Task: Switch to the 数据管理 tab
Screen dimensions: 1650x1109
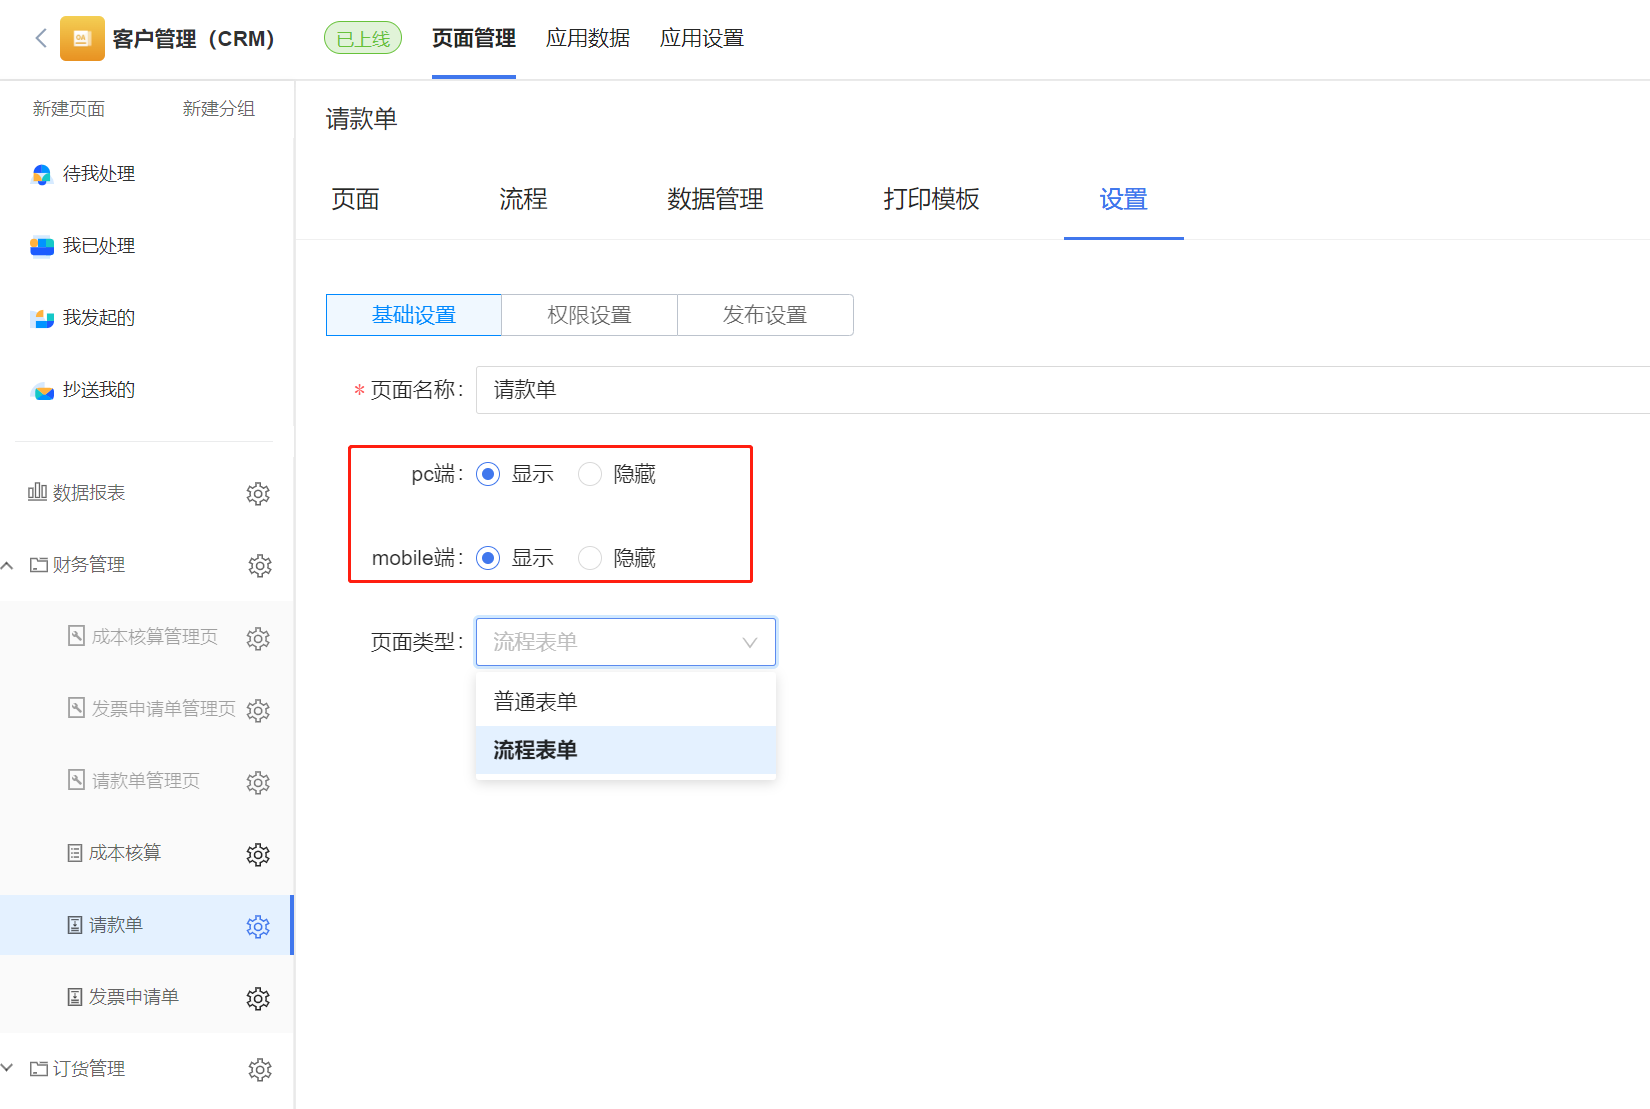Action: click(715, 199)
